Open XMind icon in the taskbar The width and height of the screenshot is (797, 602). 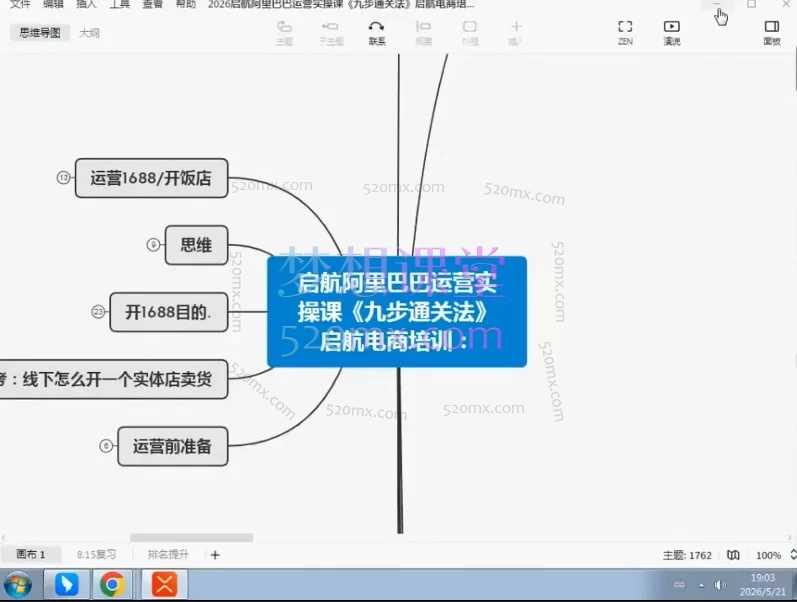pyautogui.click(x=165, y=584)
